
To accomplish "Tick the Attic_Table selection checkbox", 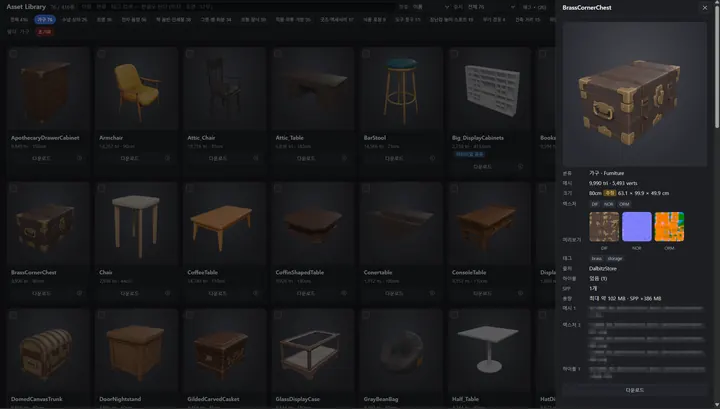I will pos(278,54).
